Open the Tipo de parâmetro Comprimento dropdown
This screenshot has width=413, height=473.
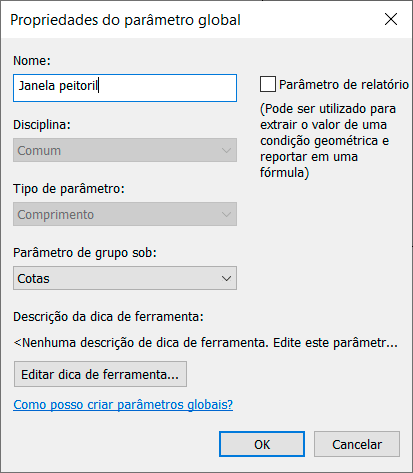click(125, 214)
